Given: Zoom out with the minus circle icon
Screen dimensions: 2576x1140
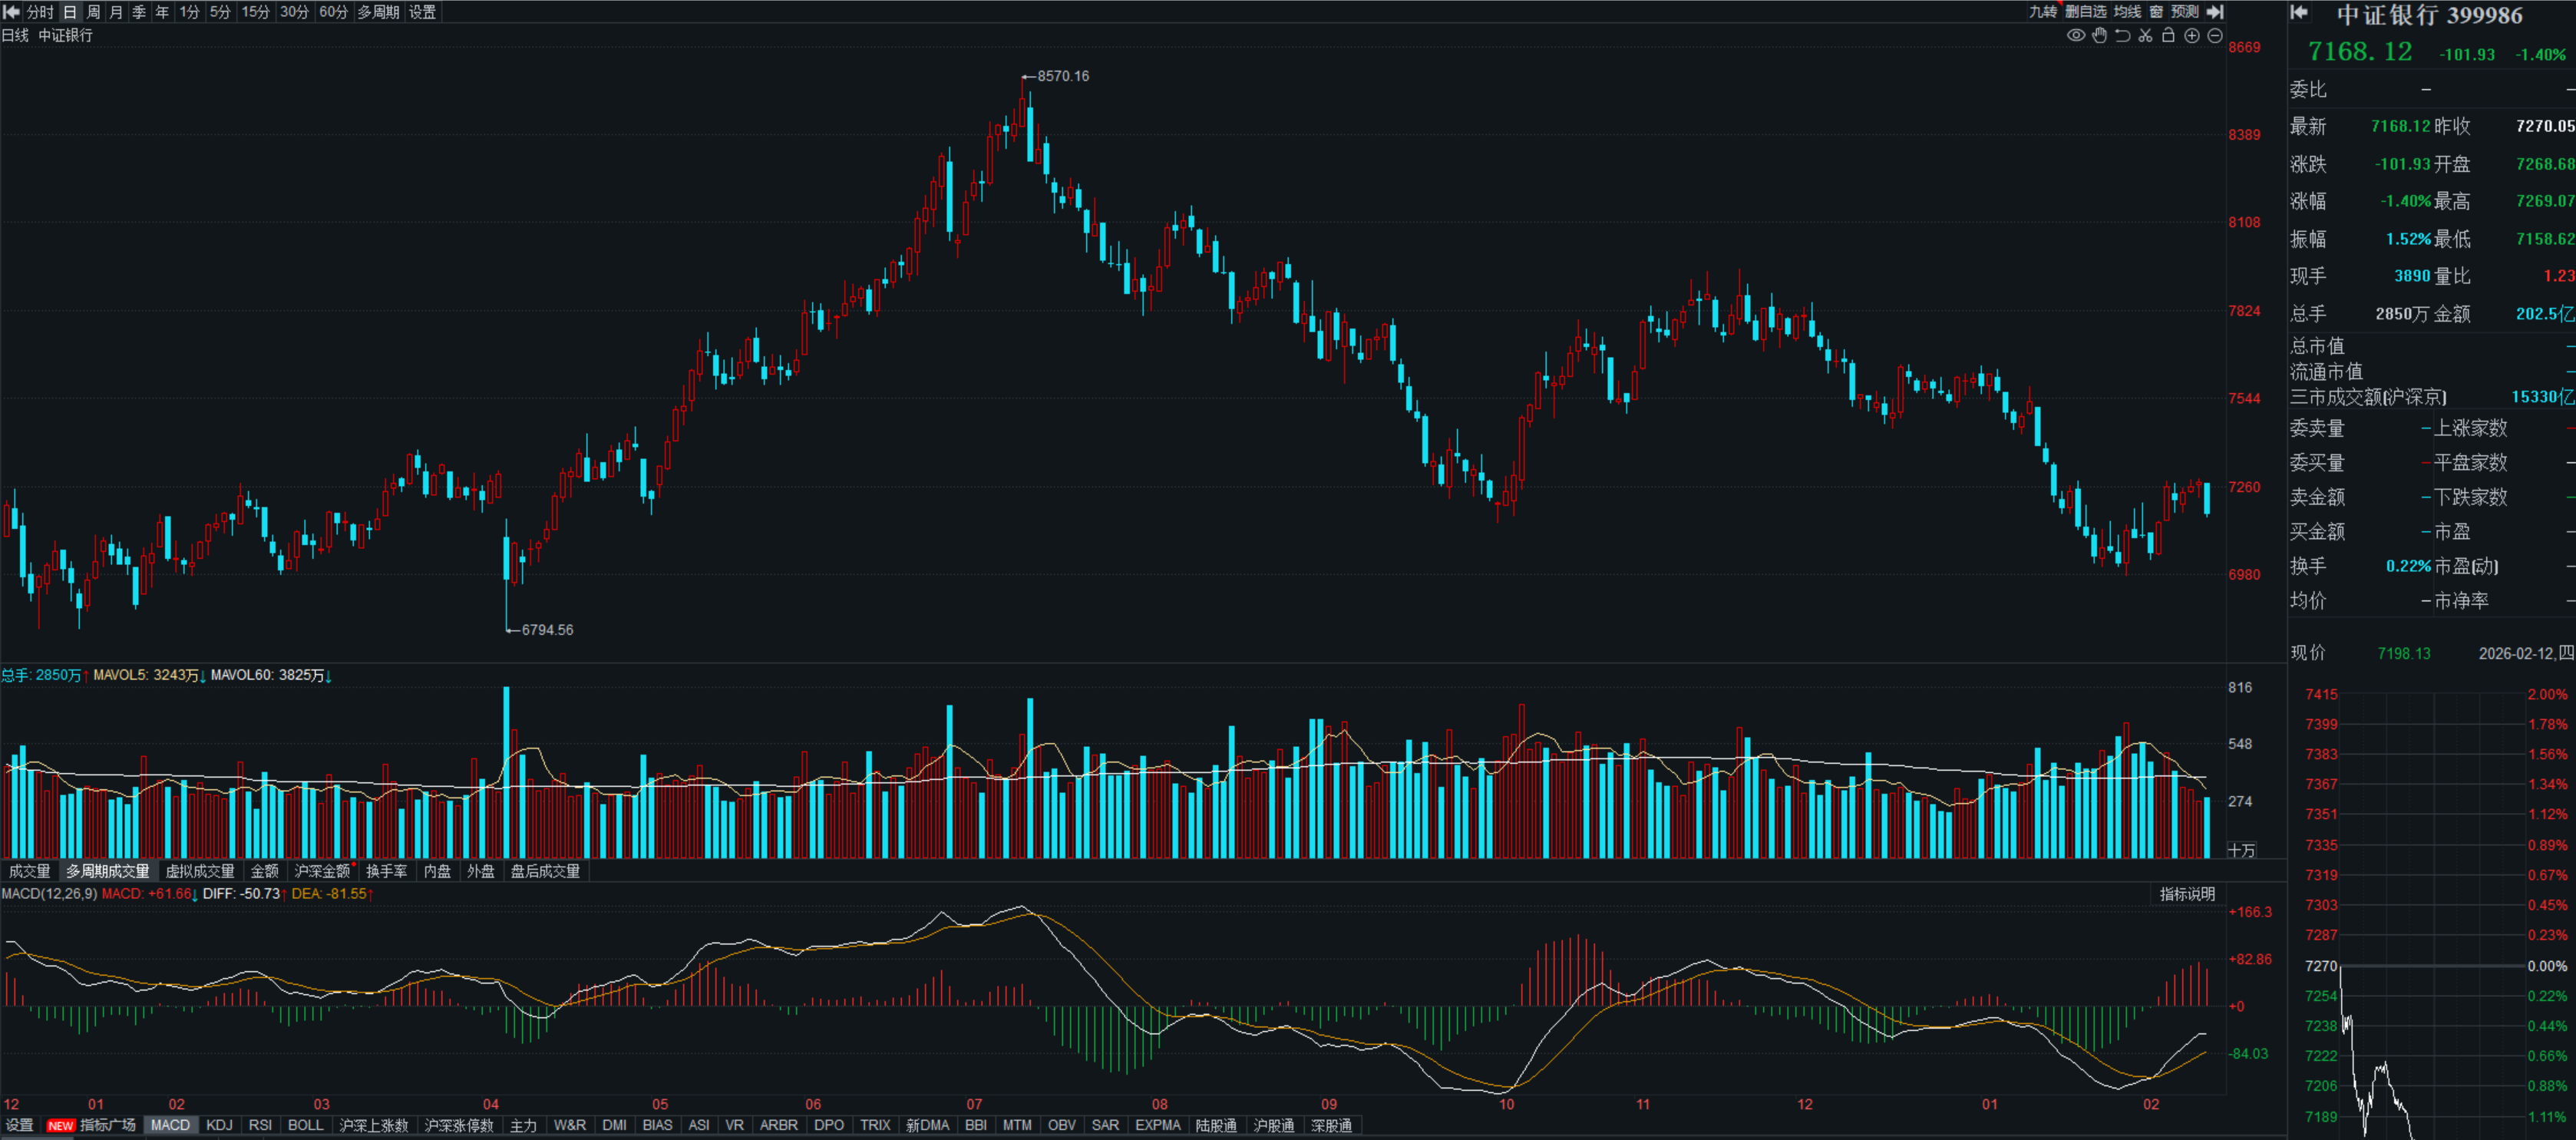Looking at the screenshot, I should (2214, 36).
